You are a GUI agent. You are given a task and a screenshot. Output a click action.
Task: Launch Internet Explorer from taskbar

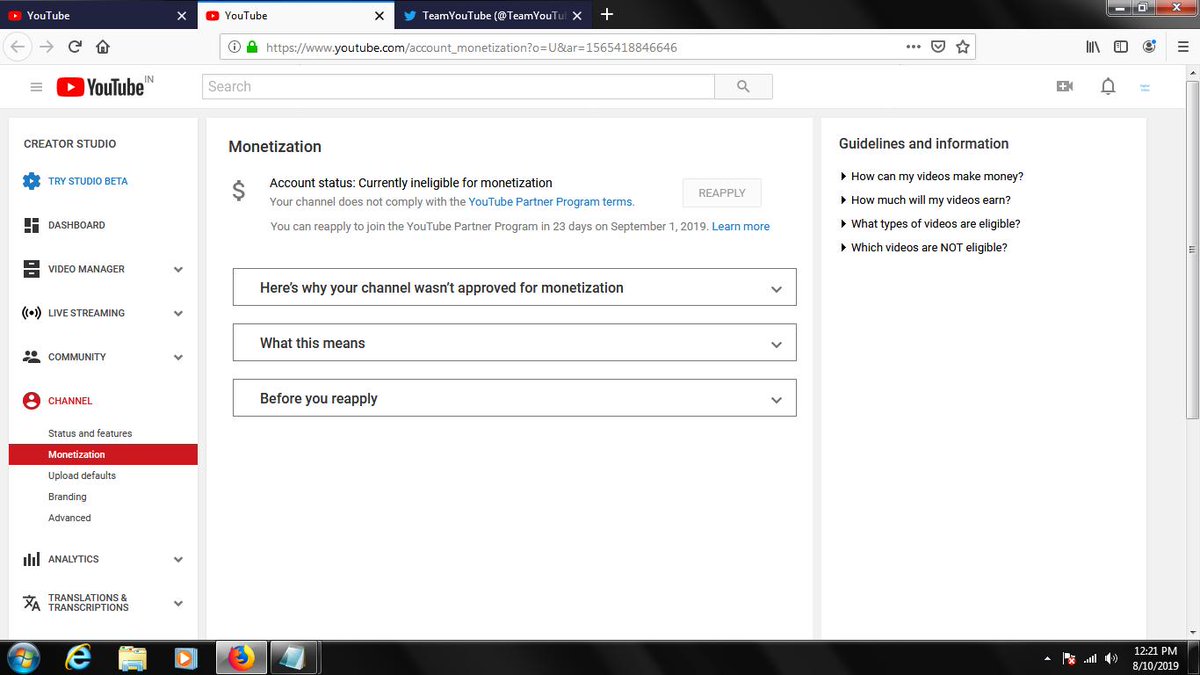point(78,658)
